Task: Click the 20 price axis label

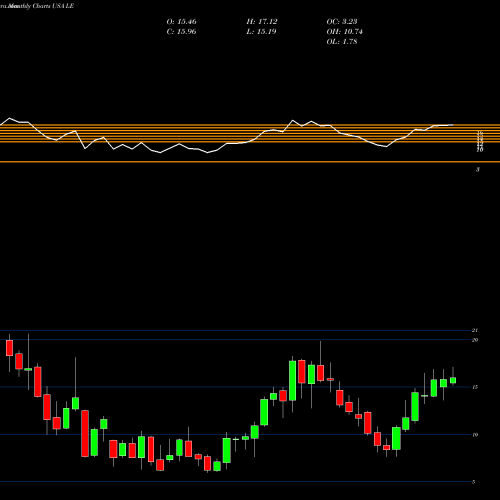Action: click(475, 340)
